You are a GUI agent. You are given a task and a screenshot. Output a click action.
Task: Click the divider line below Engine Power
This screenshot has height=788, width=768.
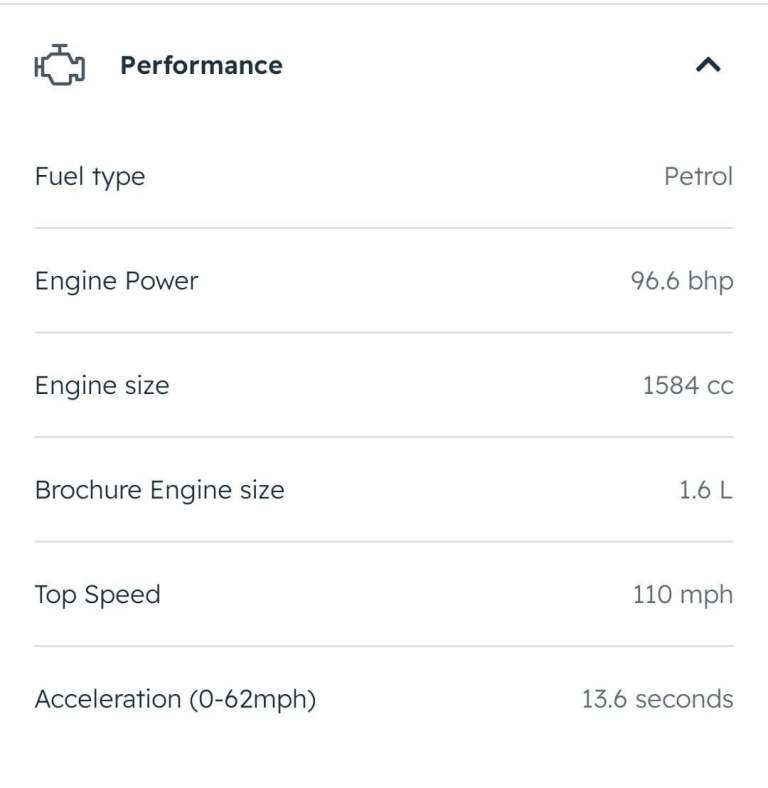(384, 333)
